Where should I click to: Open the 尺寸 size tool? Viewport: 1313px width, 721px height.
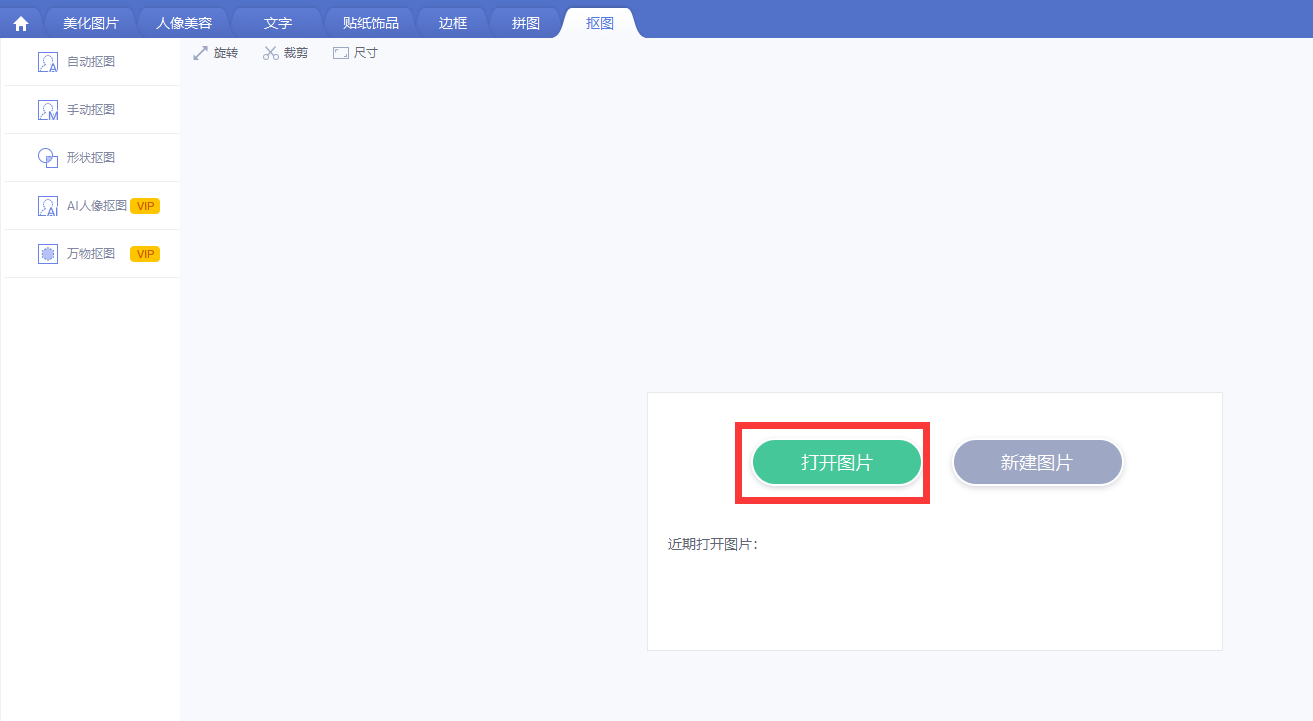[356, 53]
